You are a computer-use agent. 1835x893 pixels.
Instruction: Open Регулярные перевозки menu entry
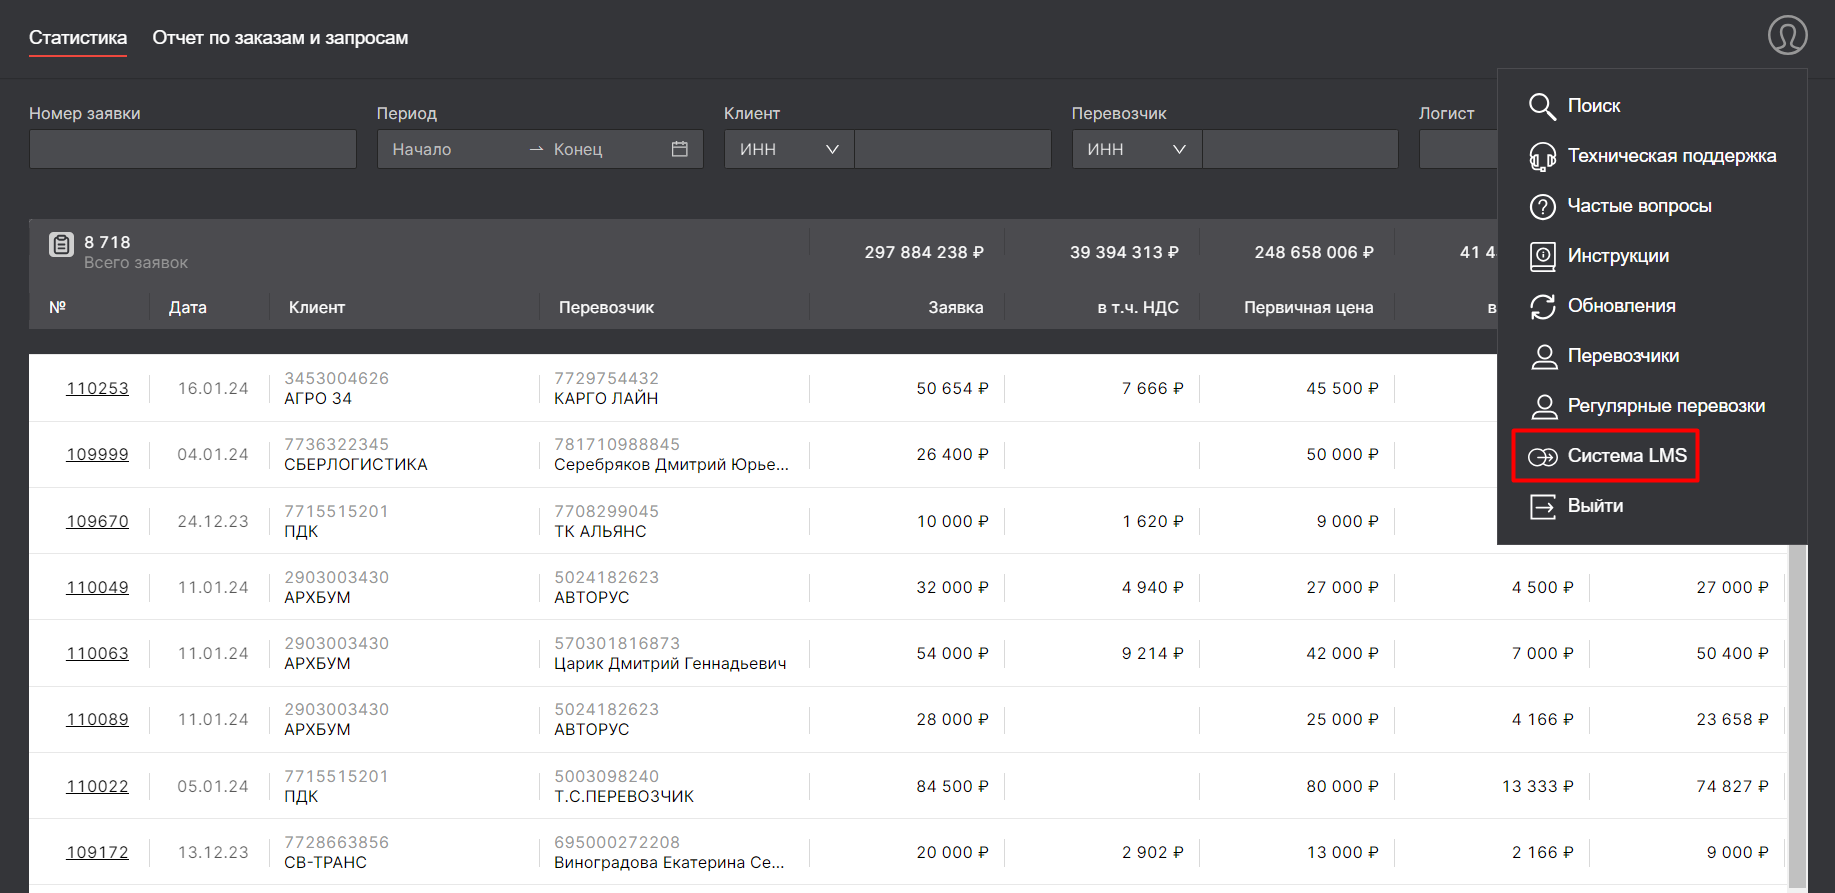tap(1666, 405)
